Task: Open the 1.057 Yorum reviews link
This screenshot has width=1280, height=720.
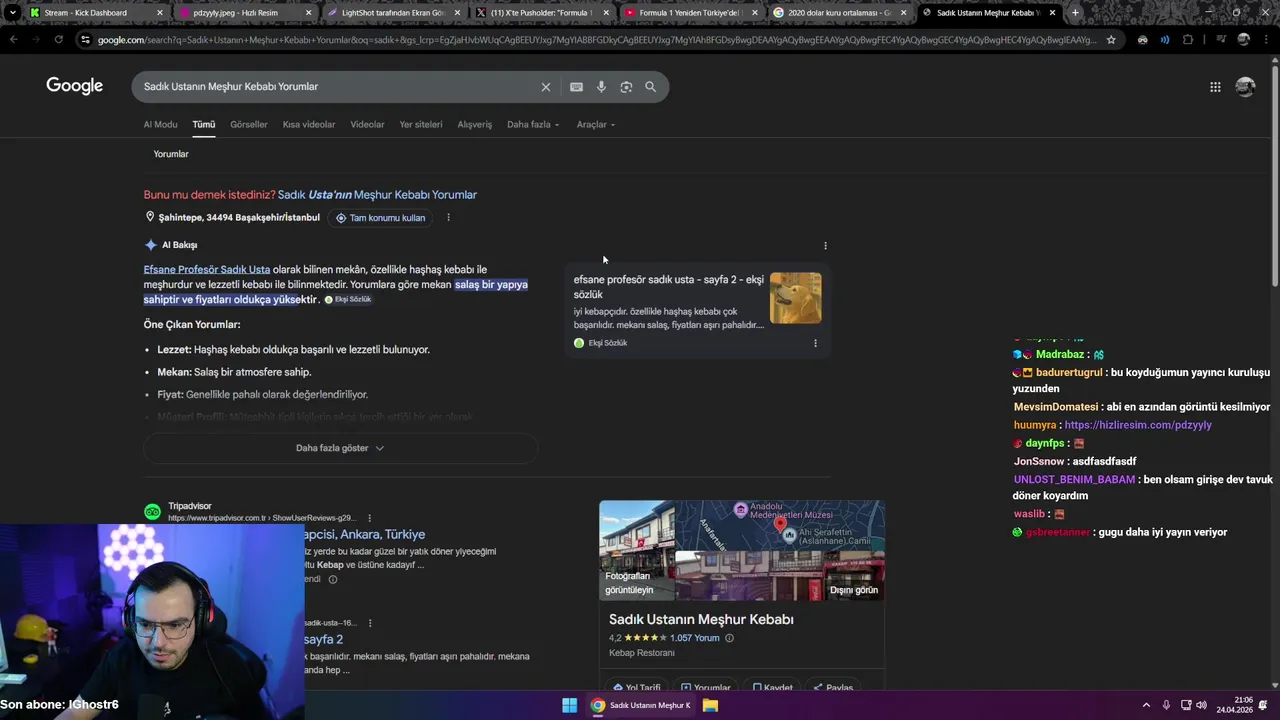Action: pyautogui.click(x=695, y=638)
